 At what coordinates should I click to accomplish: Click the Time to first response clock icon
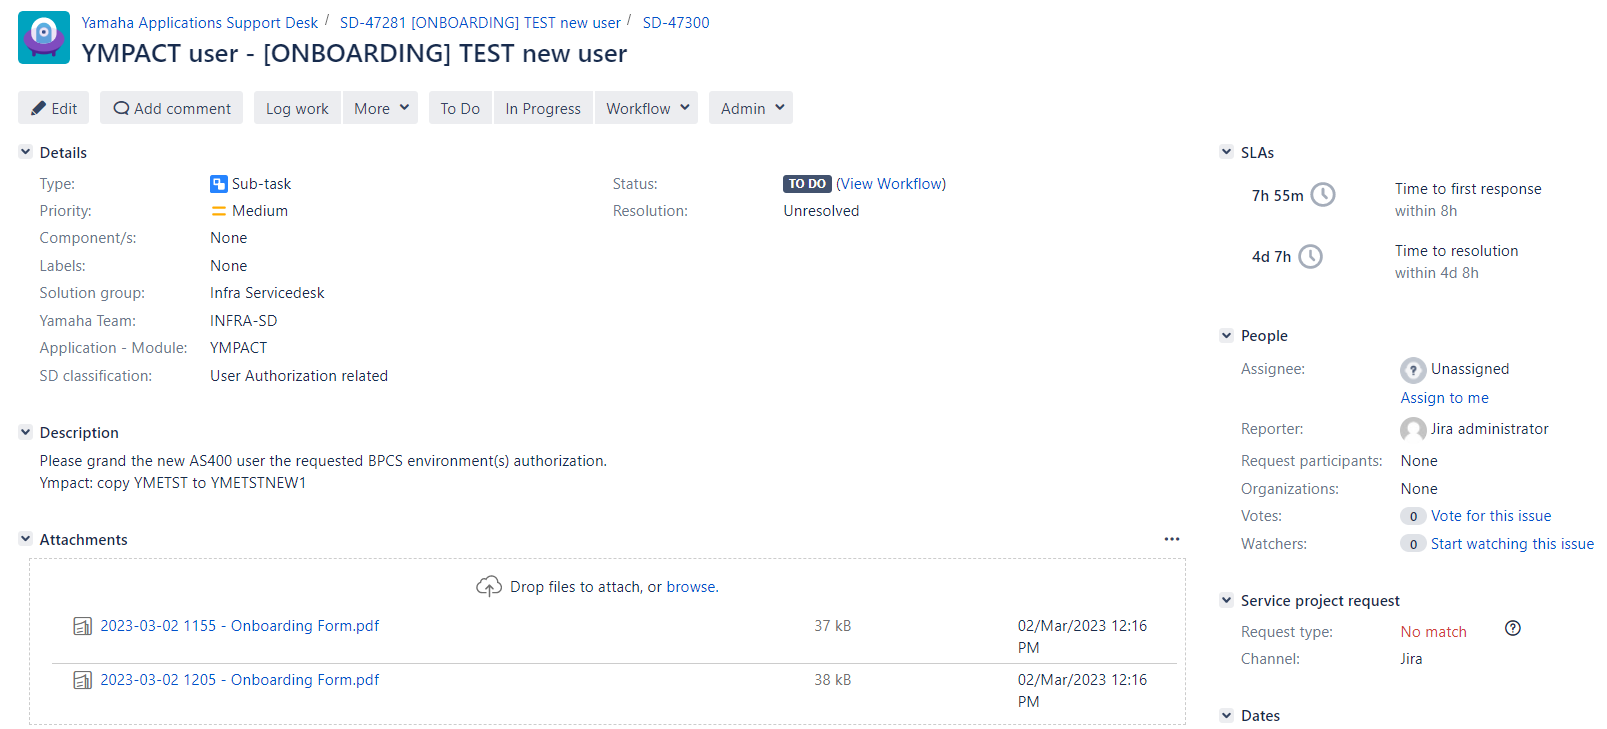(x=1323, y=195)
